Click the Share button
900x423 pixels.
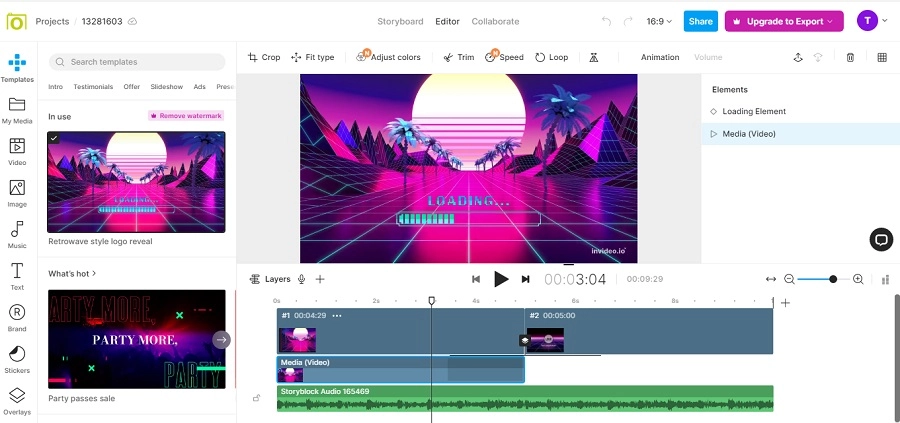[x=700, y=21]
